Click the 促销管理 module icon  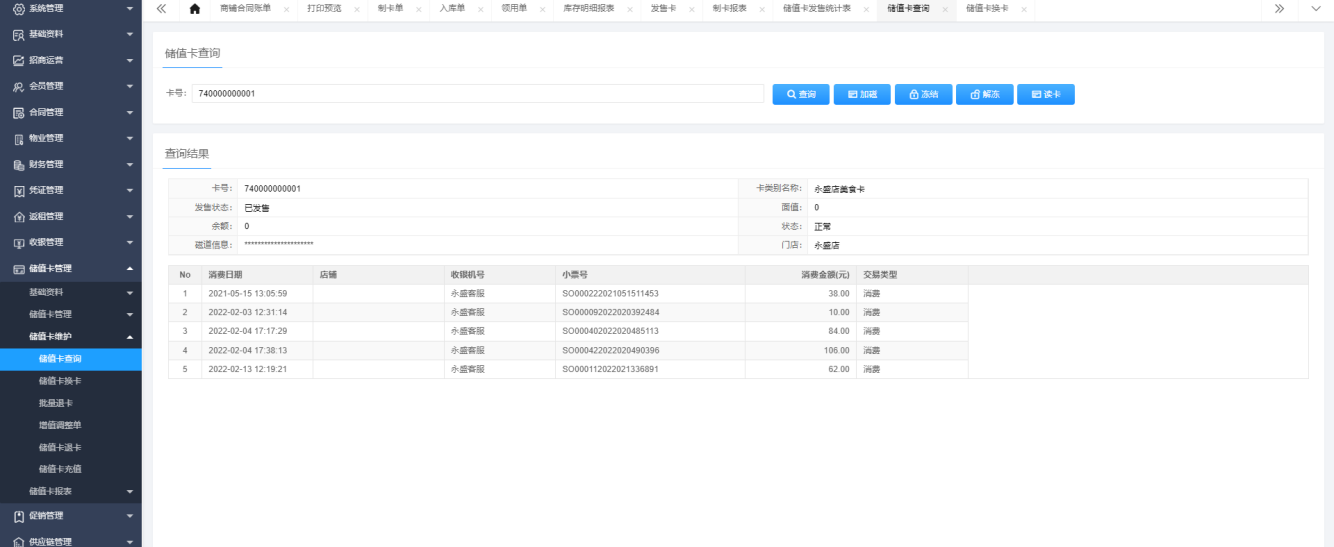[18, 516]
